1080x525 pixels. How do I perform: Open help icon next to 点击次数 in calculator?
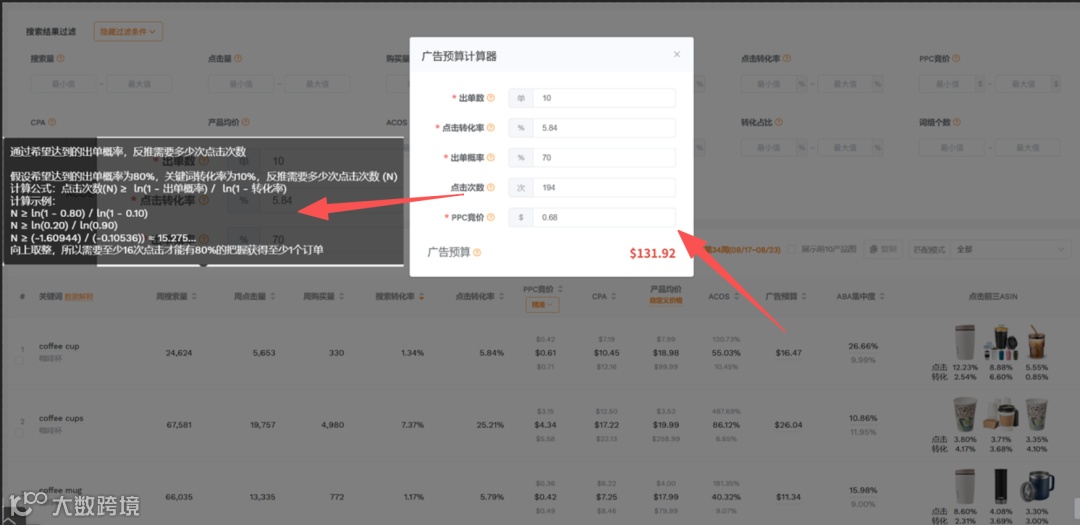click(x=490, y=187)
